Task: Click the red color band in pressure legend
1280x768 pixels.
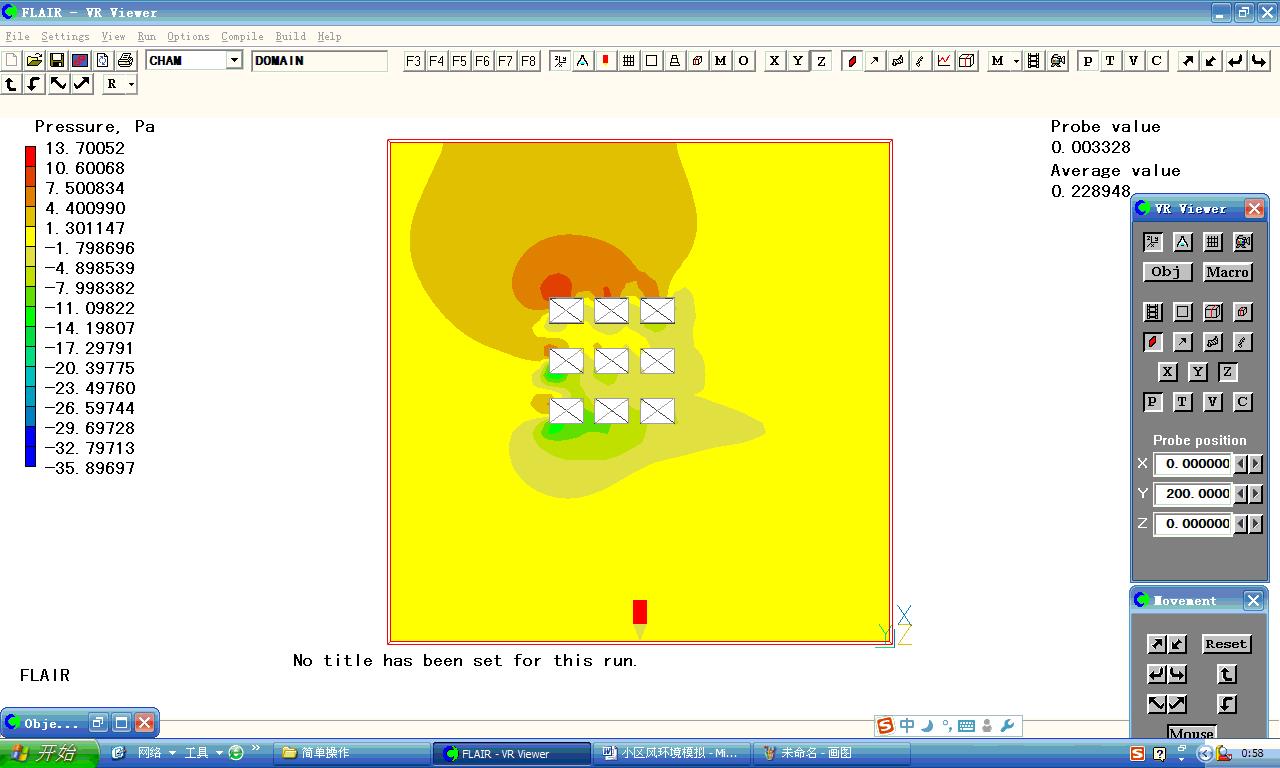Action: 30,156
